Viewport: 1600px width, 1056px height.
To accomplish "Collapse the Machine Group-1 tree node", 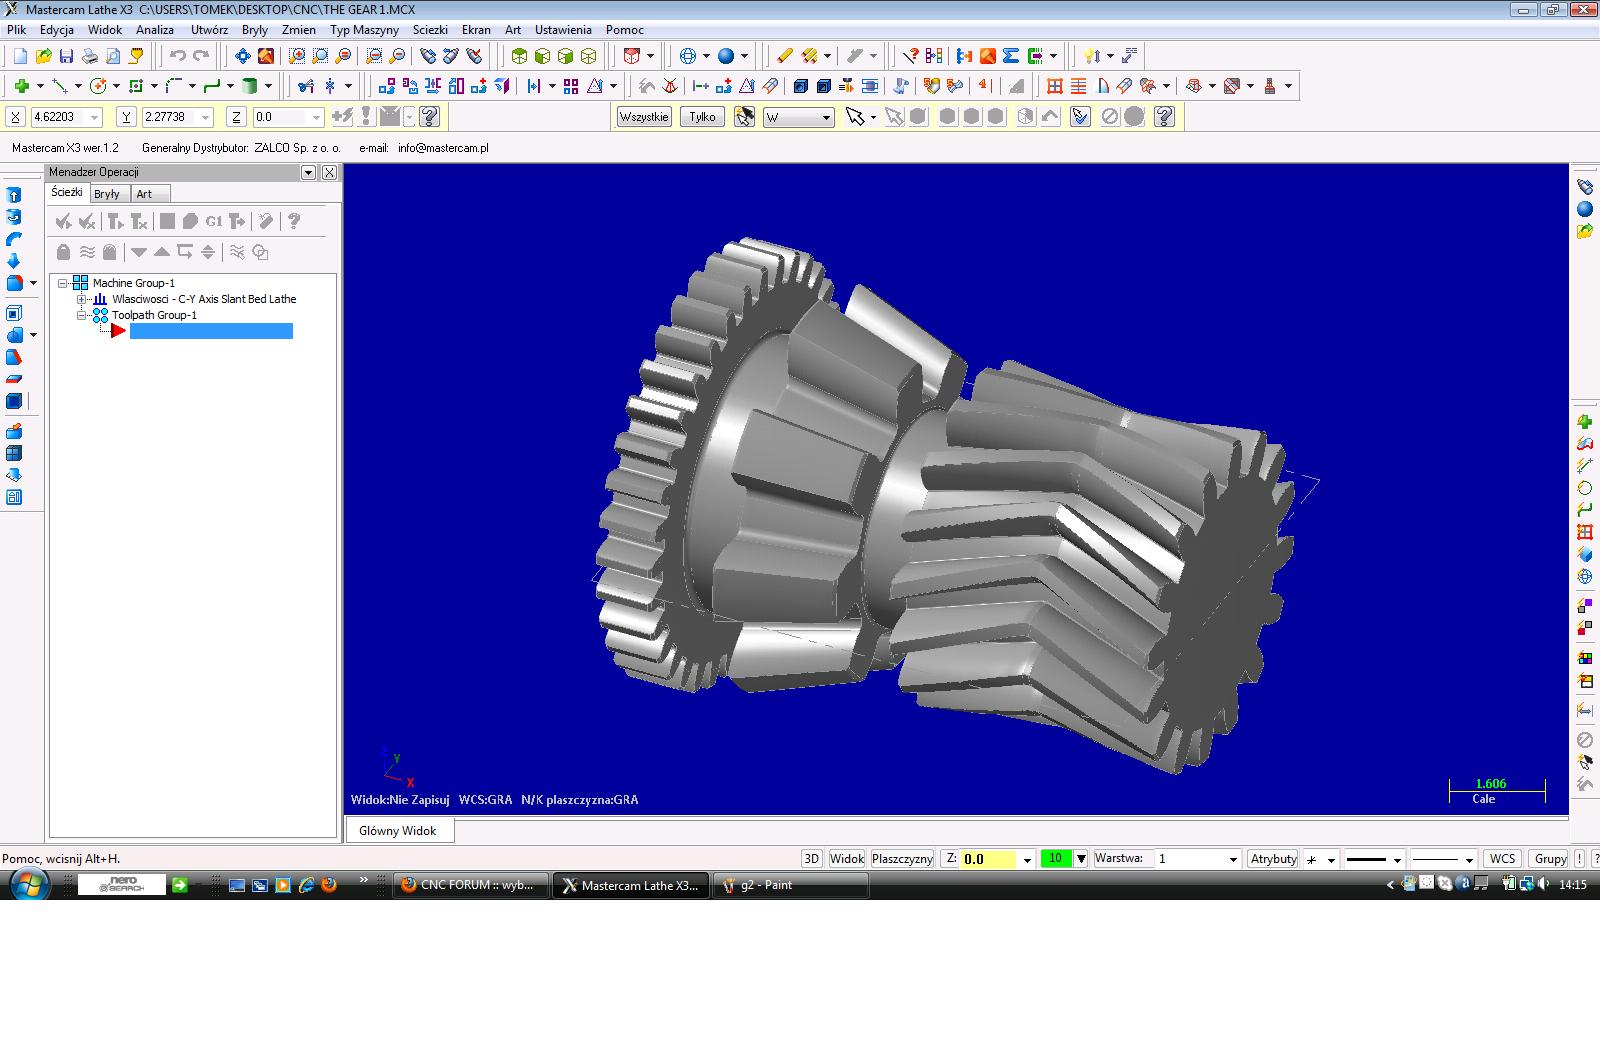I will [x=63, y=283].
